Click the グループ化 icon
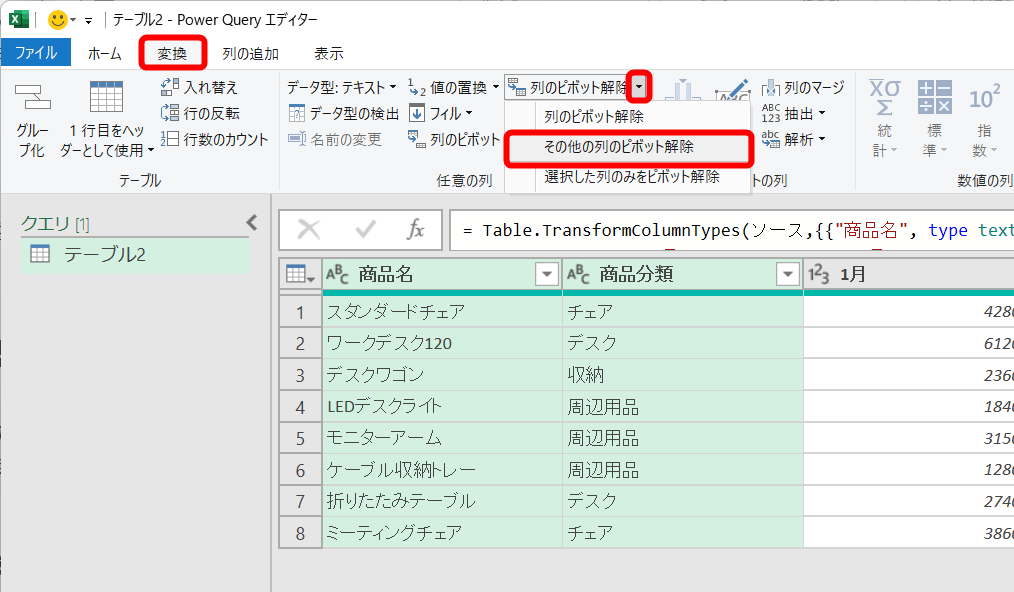This screenshot has width=1014, height=592. 32,98
